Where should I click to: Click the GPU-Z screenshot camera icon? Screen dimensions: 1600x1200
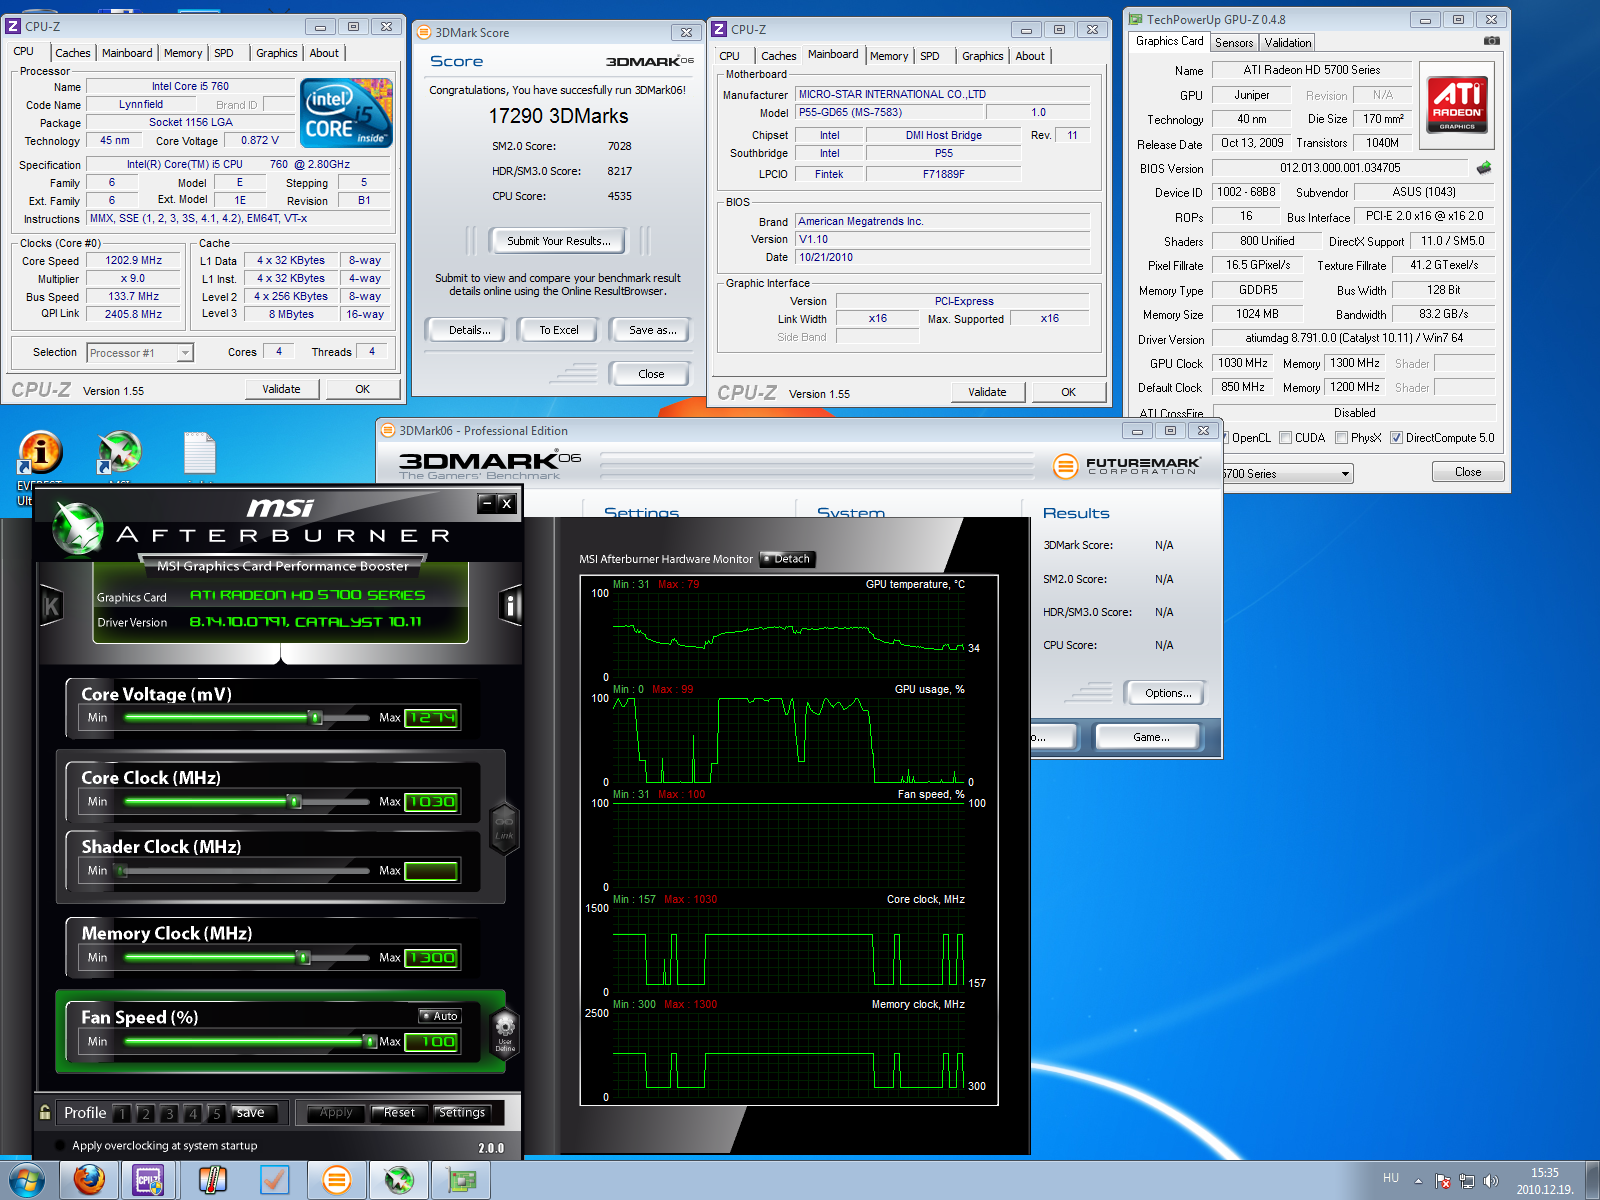pyautogui.click(x=1491, y=41)
